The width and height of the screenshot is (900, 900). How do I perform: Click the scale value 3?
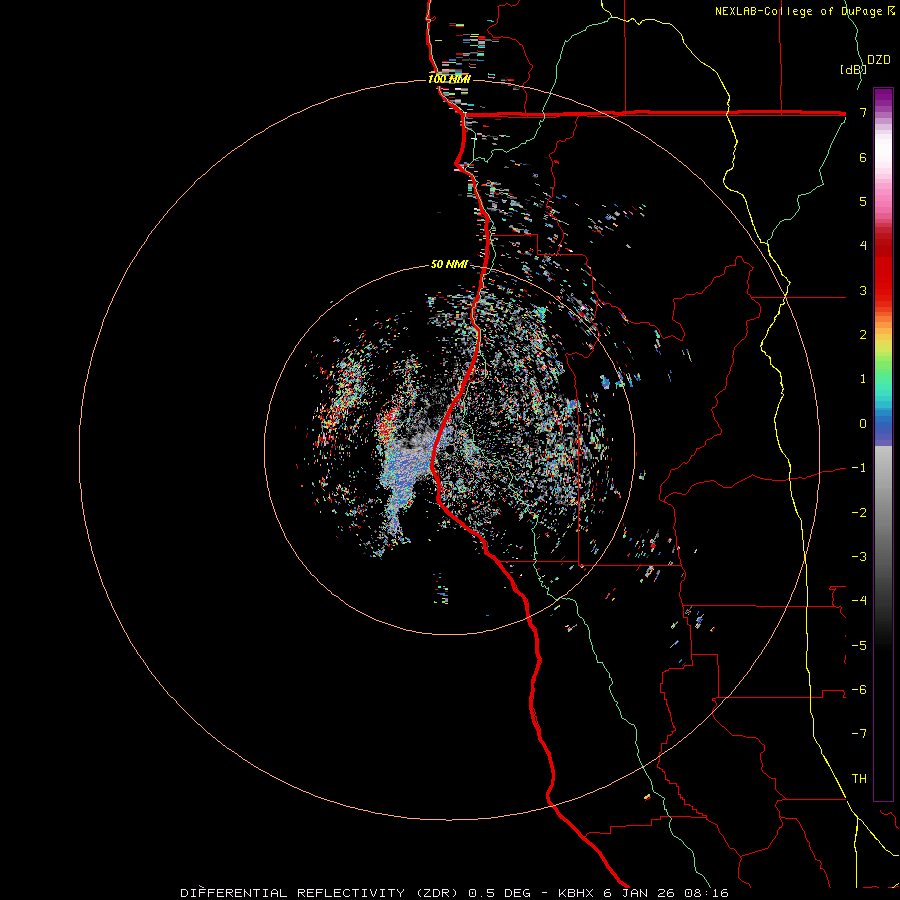863,290
